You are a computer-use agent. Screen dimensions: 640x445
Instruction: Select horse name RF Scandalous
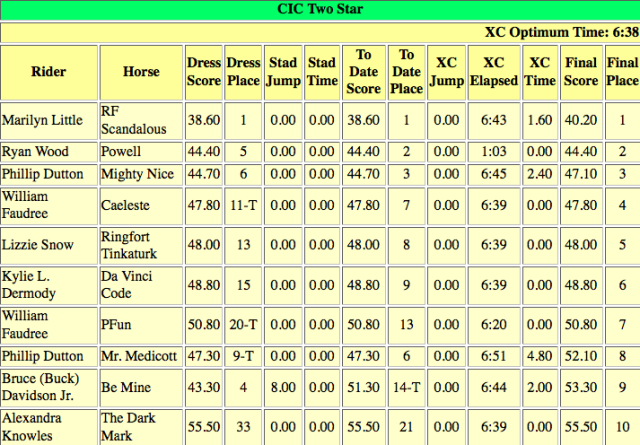tap(134, 120)
